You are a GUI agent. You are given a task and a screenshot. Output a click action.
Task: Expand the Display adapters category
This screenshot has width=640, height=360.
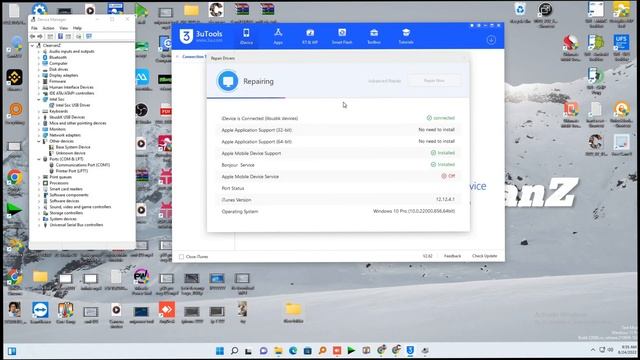(39, 76)
